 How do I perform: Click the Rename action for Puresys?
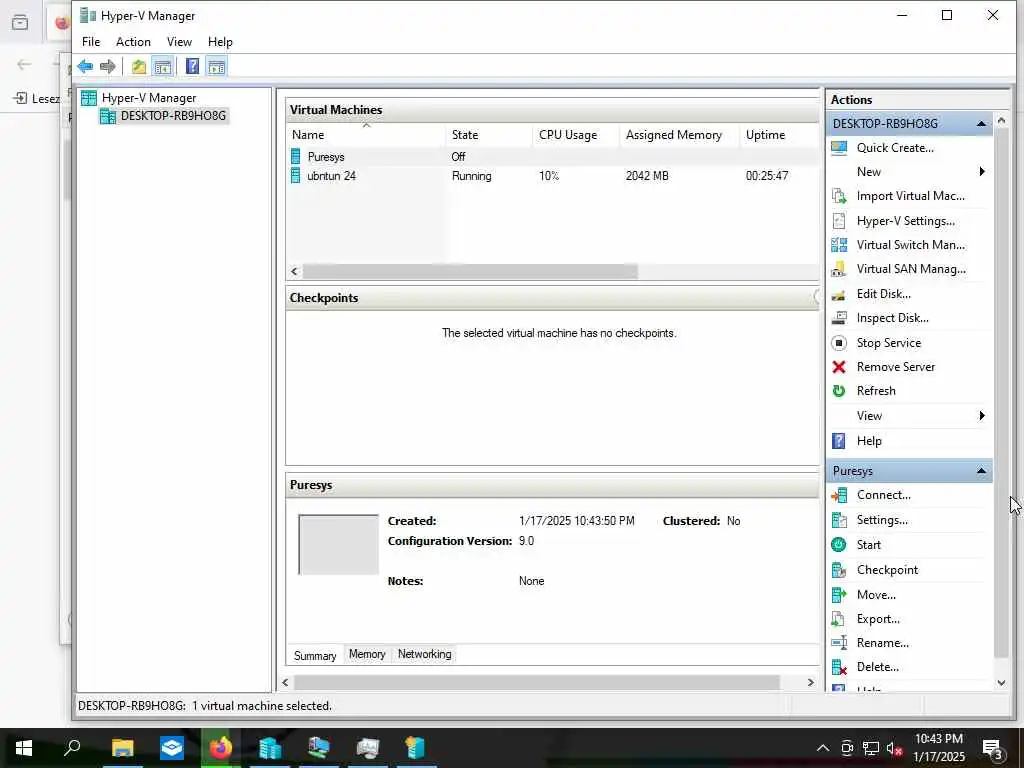[882, 643]
